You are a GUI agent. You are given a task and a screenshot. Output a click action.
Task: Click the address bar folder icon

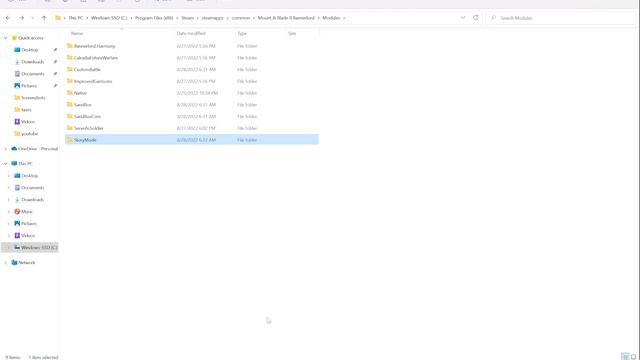(58, 18)
